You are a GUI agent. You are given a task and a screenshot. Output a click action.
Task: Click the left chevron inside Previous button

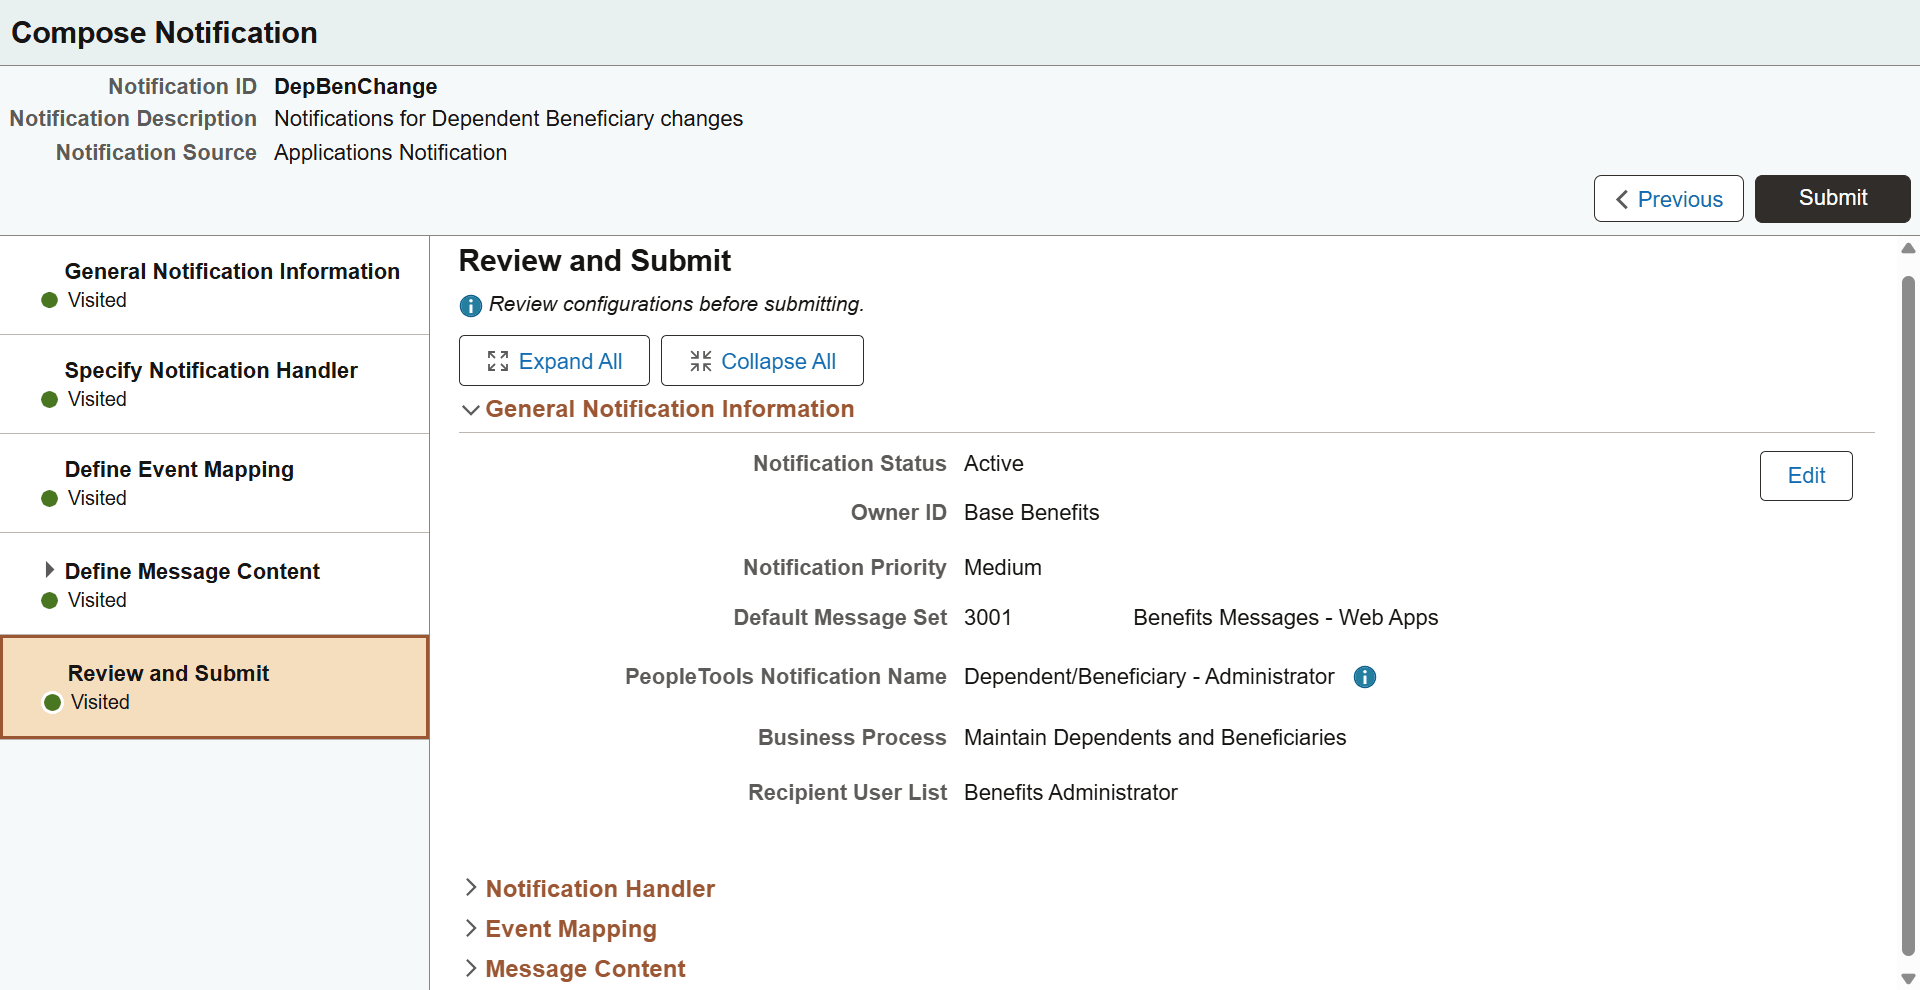pos(1622,199)
